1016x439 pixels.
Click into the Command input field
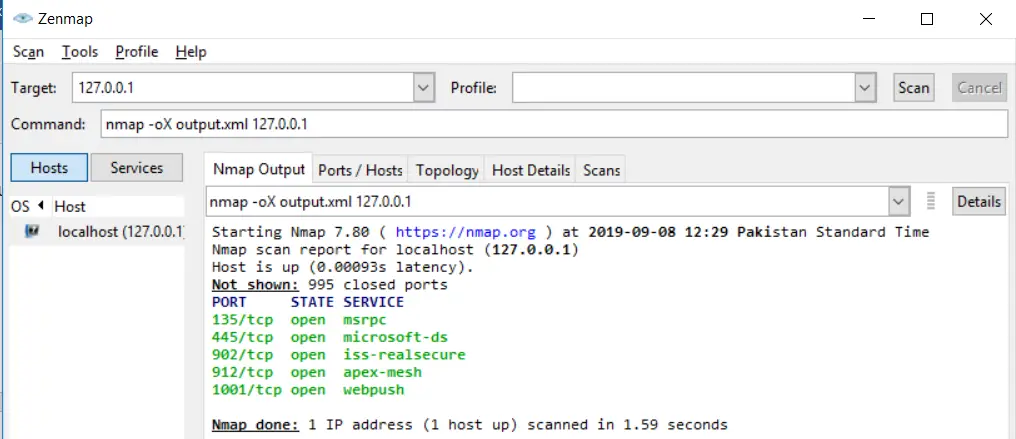[554, 124]
